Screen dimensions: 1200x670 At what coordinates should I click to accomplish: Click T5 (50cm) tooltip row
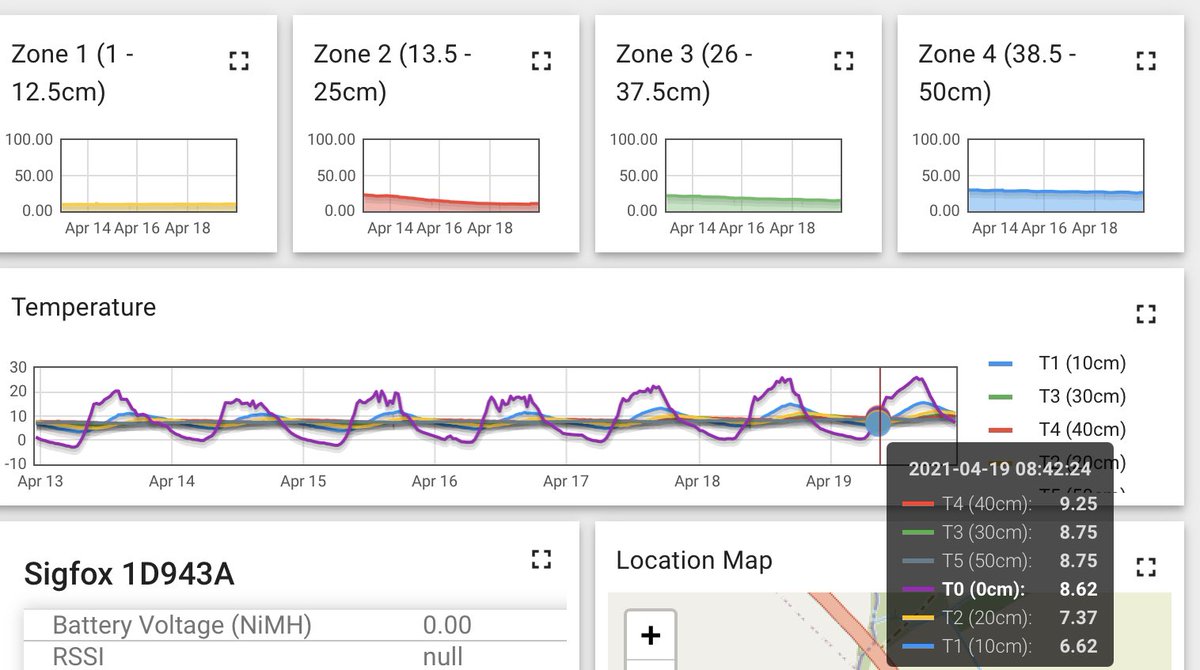click(x=1000, y=561)
